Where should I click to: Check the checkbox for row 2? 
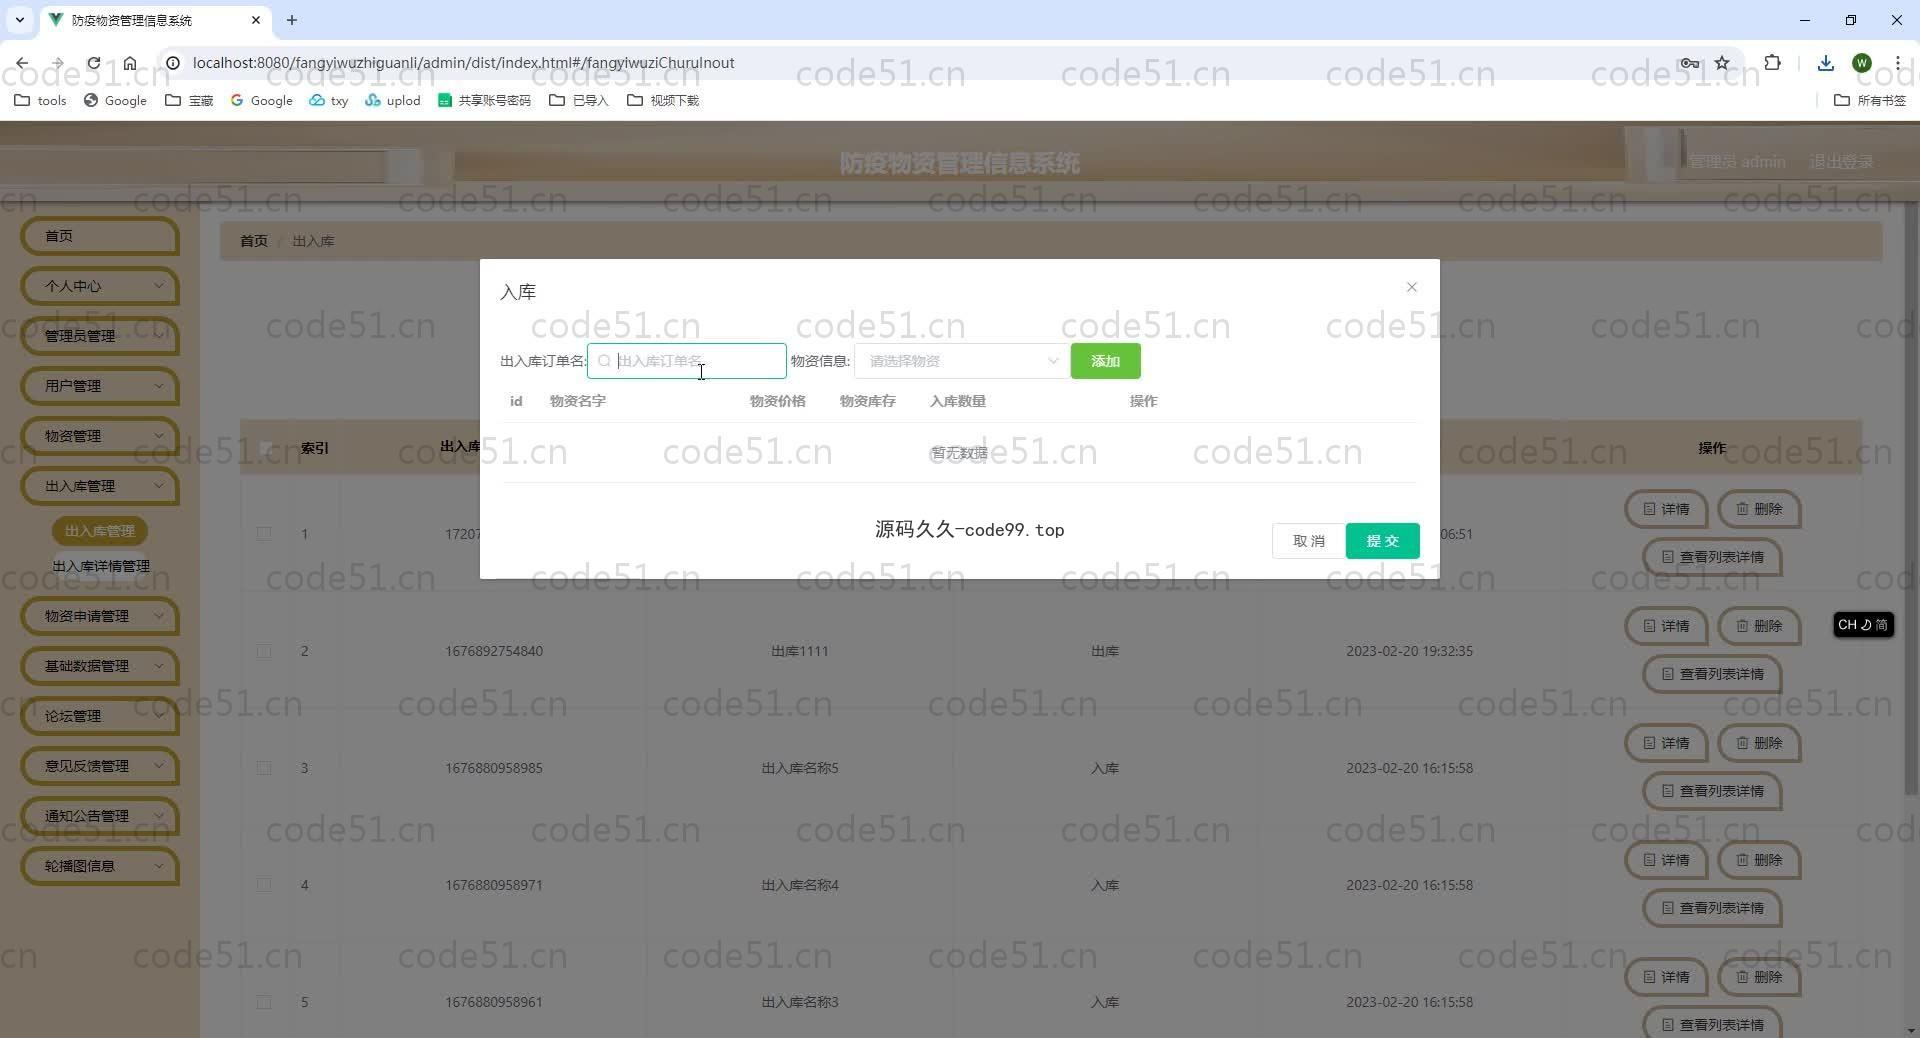tap(264, 651)
